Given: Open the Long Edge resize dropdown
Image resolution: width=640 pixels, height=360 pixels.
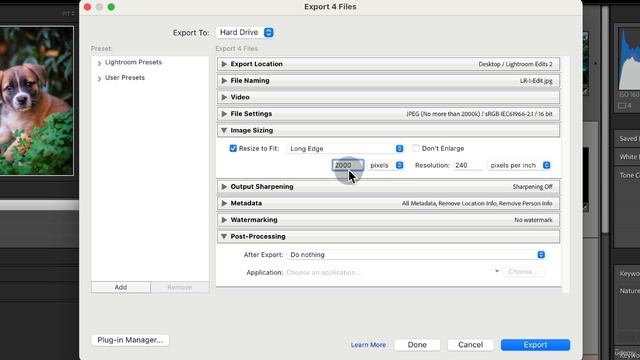Looking at the screenshot, I should pos(346,149).
